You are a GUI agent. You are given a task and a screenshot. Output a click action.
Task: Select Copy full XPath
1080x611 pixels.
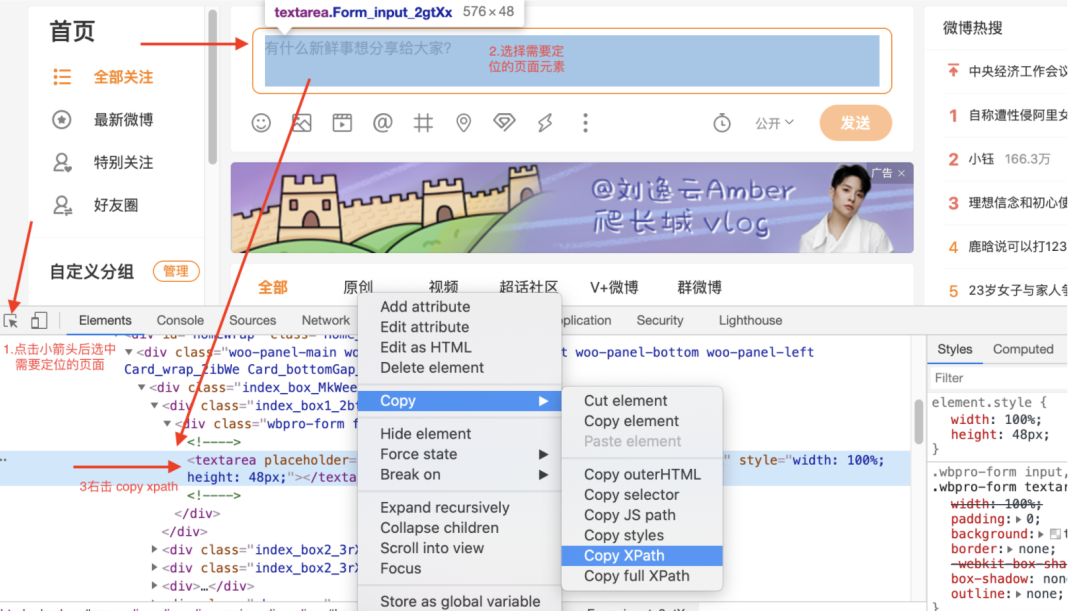coord(642,576)
